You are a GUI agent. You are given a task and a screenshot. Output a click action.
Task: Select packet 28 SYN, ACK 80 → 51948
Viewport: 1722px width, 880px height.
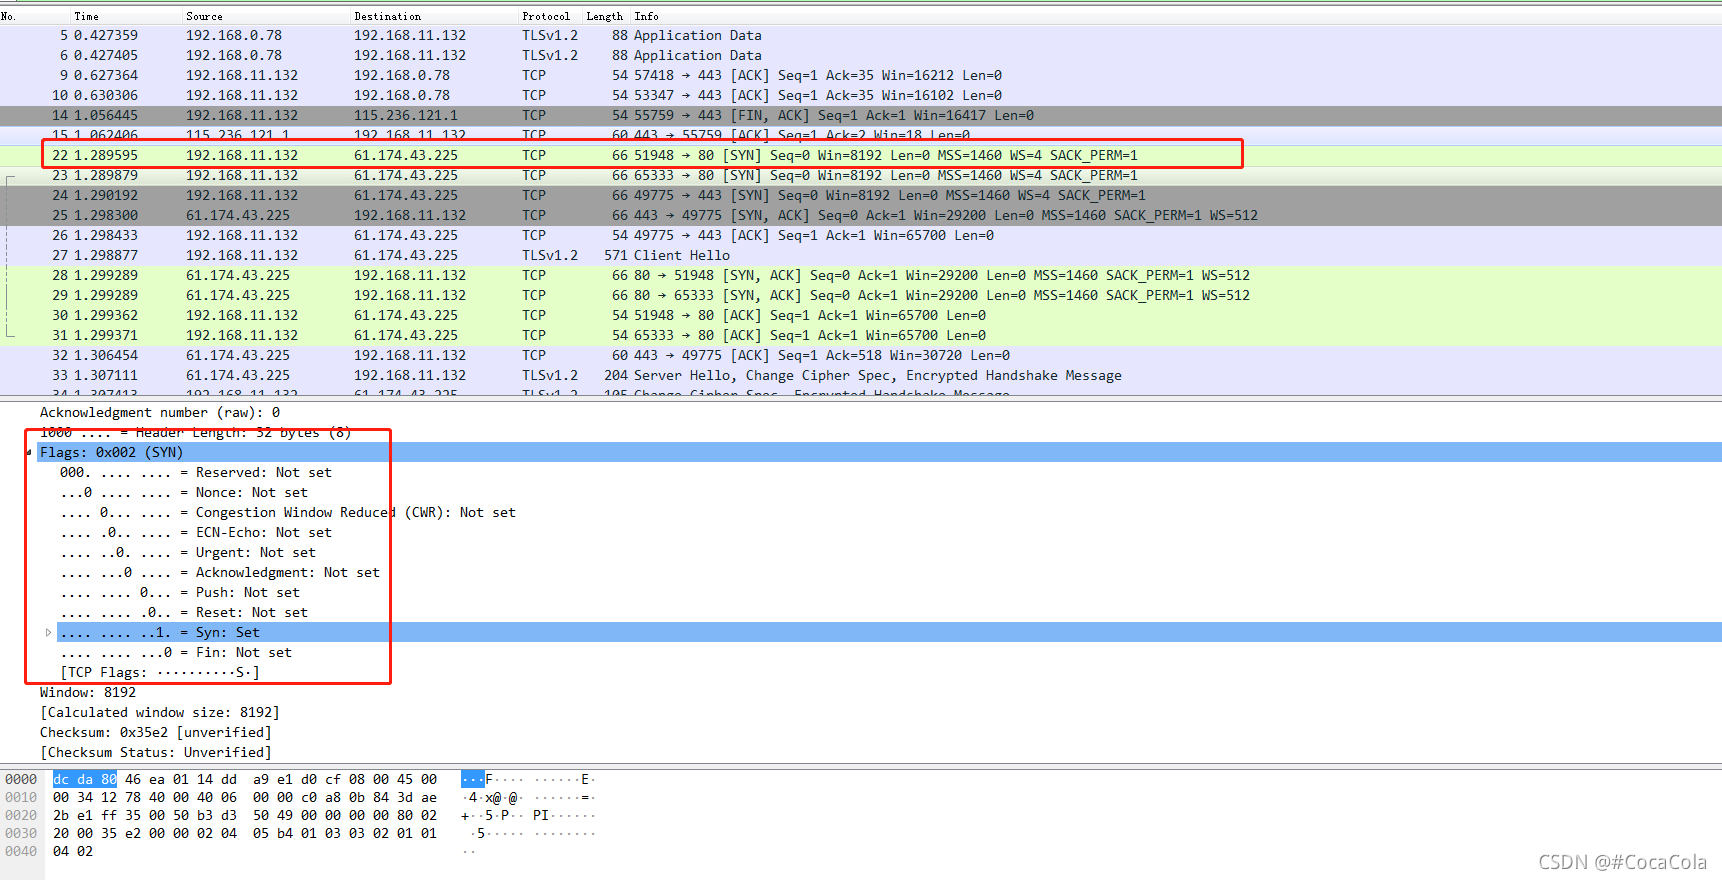tap(861, 275)
